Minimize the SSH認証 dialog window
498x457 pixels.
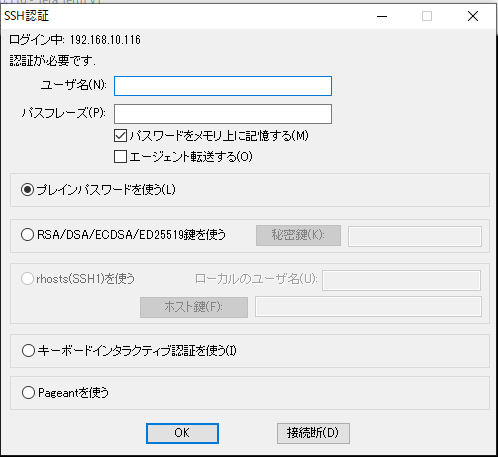(382, 16)
